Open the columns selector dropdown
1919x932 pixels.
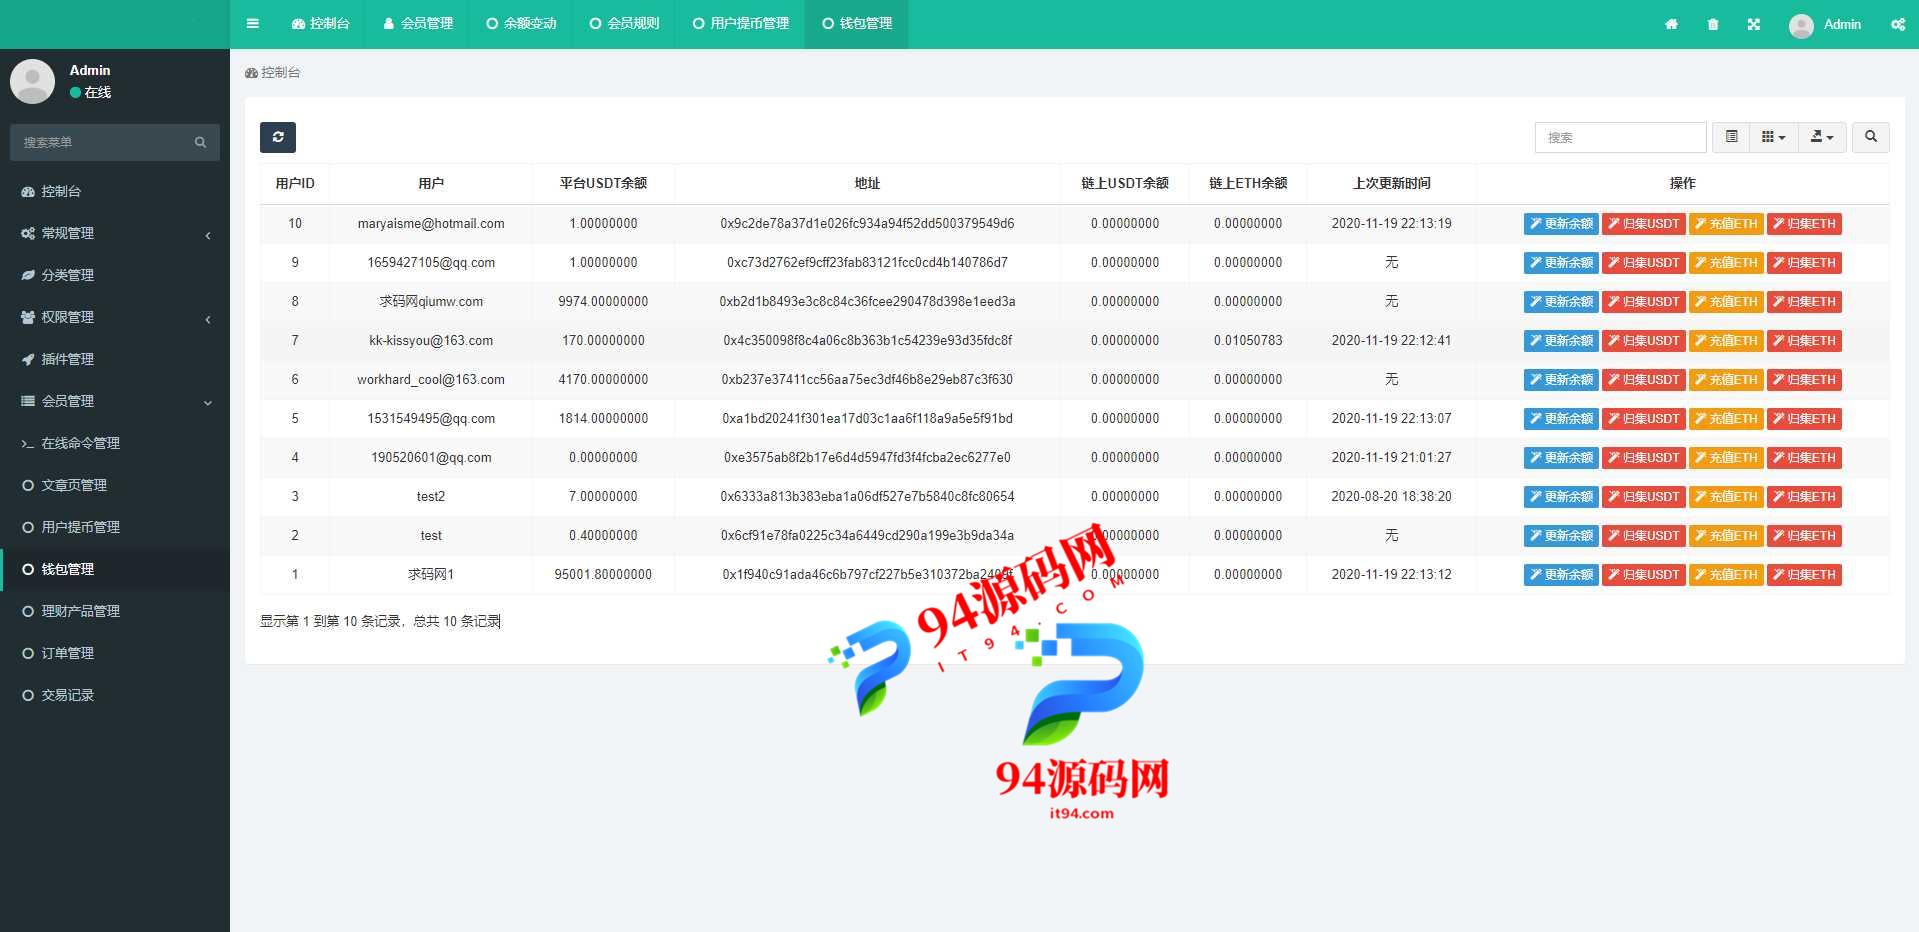pos(1774,137)
